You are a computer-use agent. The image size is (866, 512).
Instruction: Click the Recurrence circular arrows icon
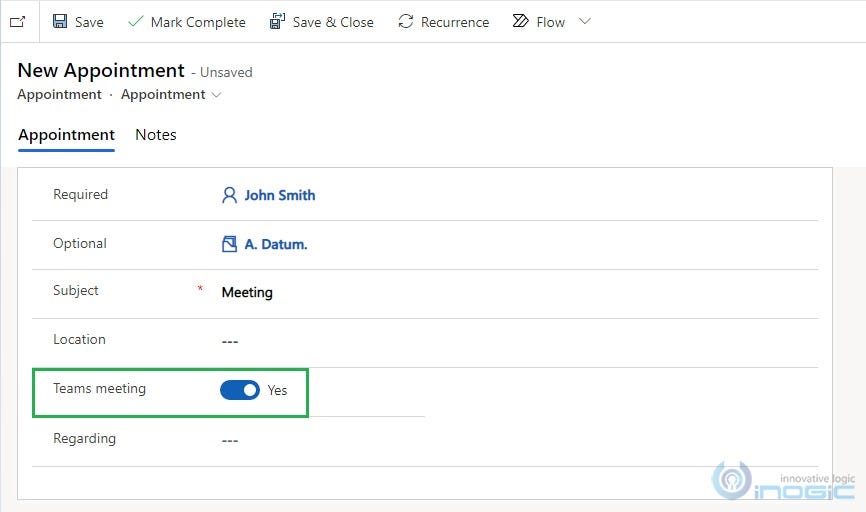[x=406, y=22]
